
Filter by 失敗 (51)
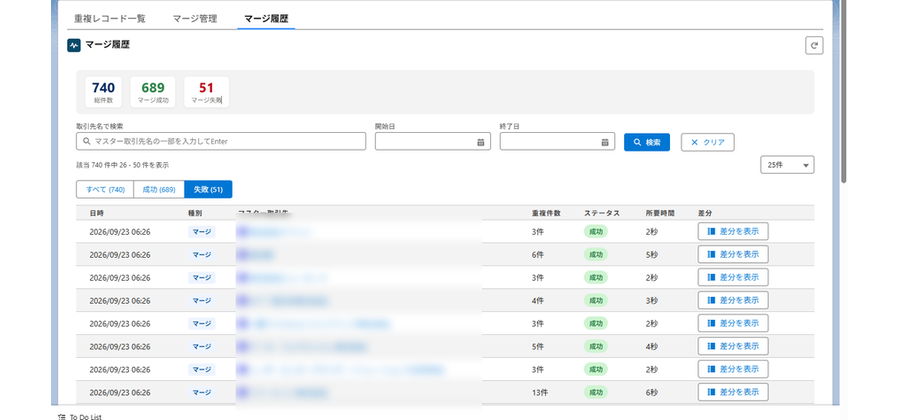tap(208, 189)
